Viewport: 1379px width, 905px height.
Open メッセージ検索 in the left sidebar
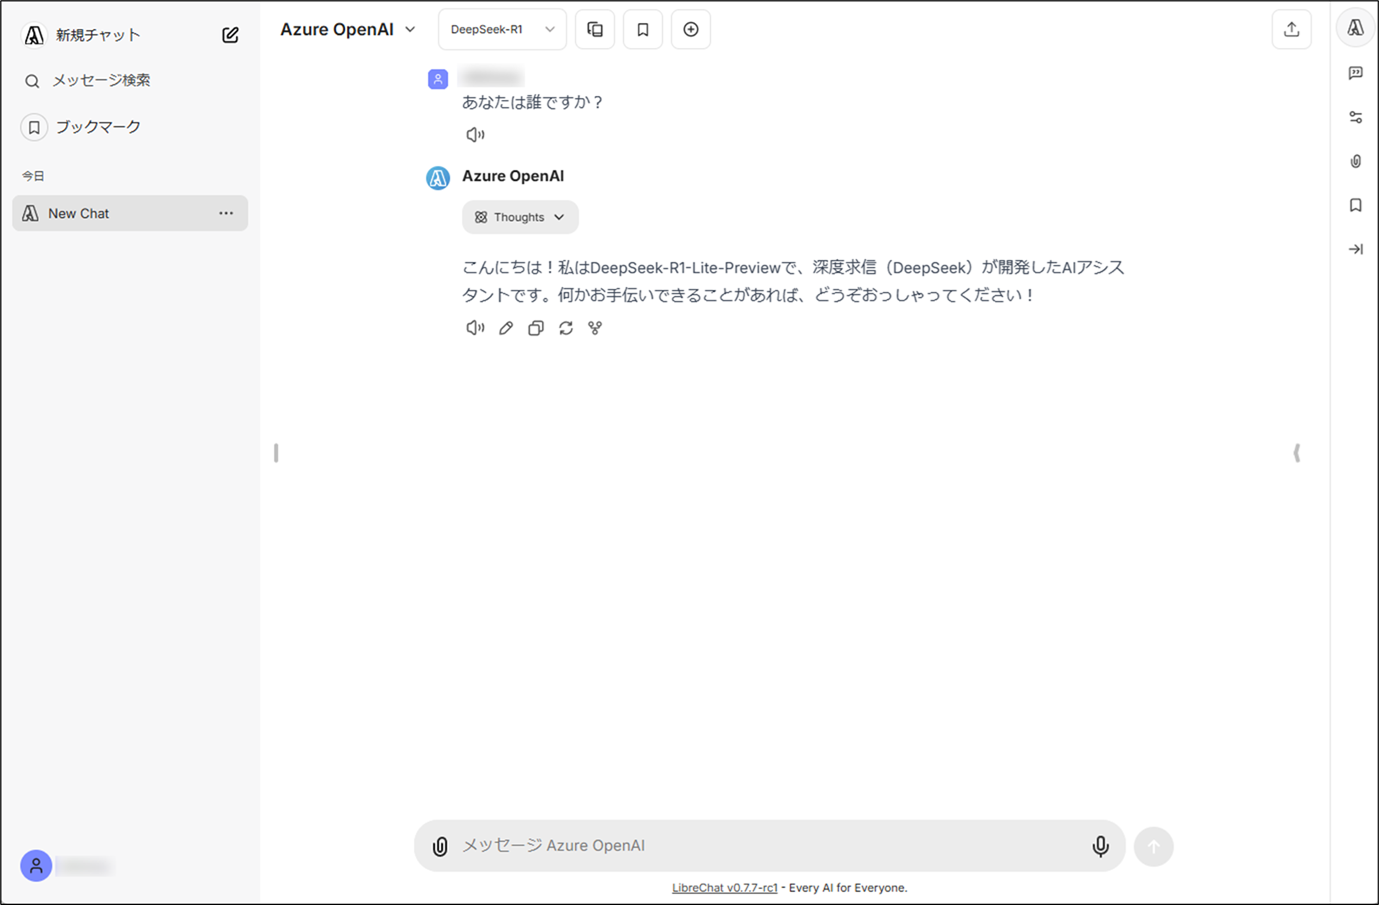102,80
